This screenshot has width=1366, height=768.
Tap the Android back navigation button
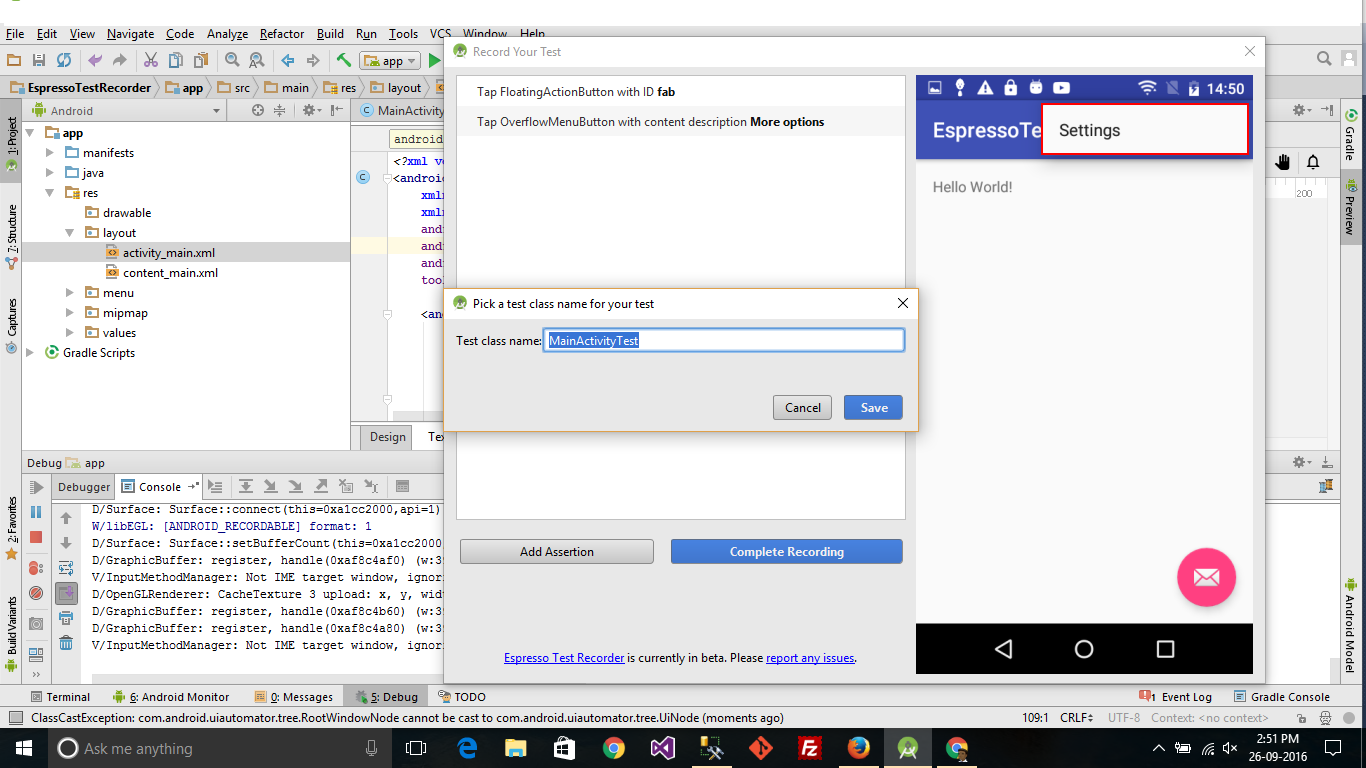click(x=1003, y=649)
